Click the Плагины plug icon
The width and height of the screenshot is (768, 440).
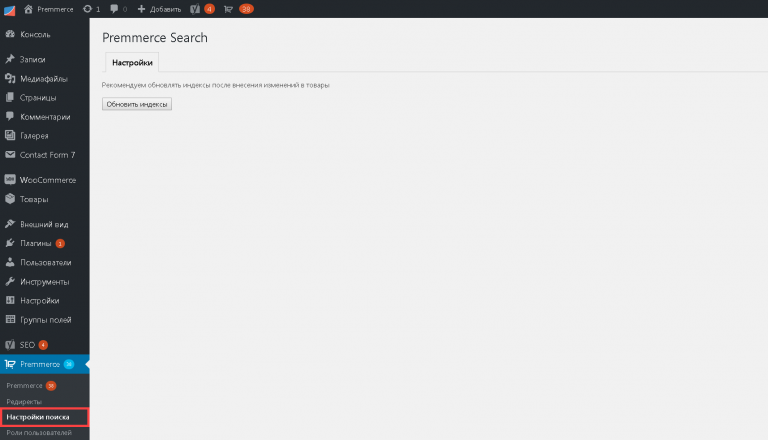(x=10, y=243)
